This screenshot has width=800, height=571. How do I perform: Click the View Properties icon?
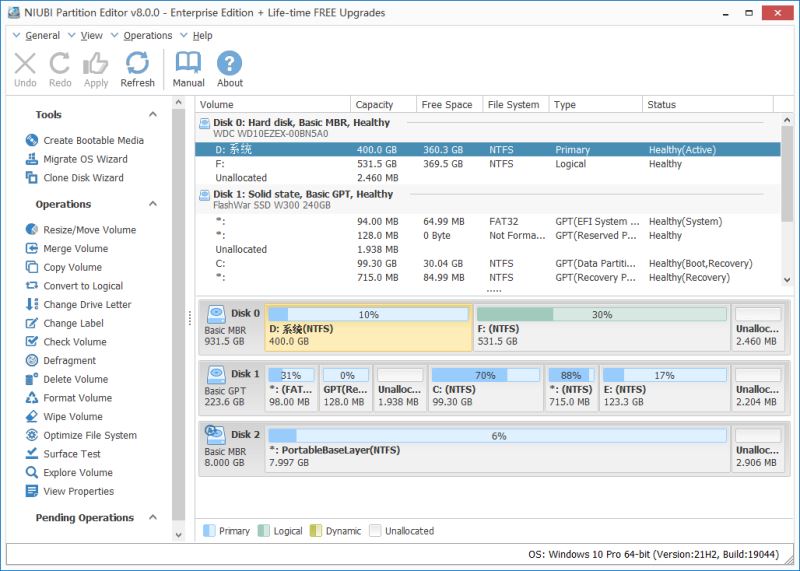[x=32, y=491]
